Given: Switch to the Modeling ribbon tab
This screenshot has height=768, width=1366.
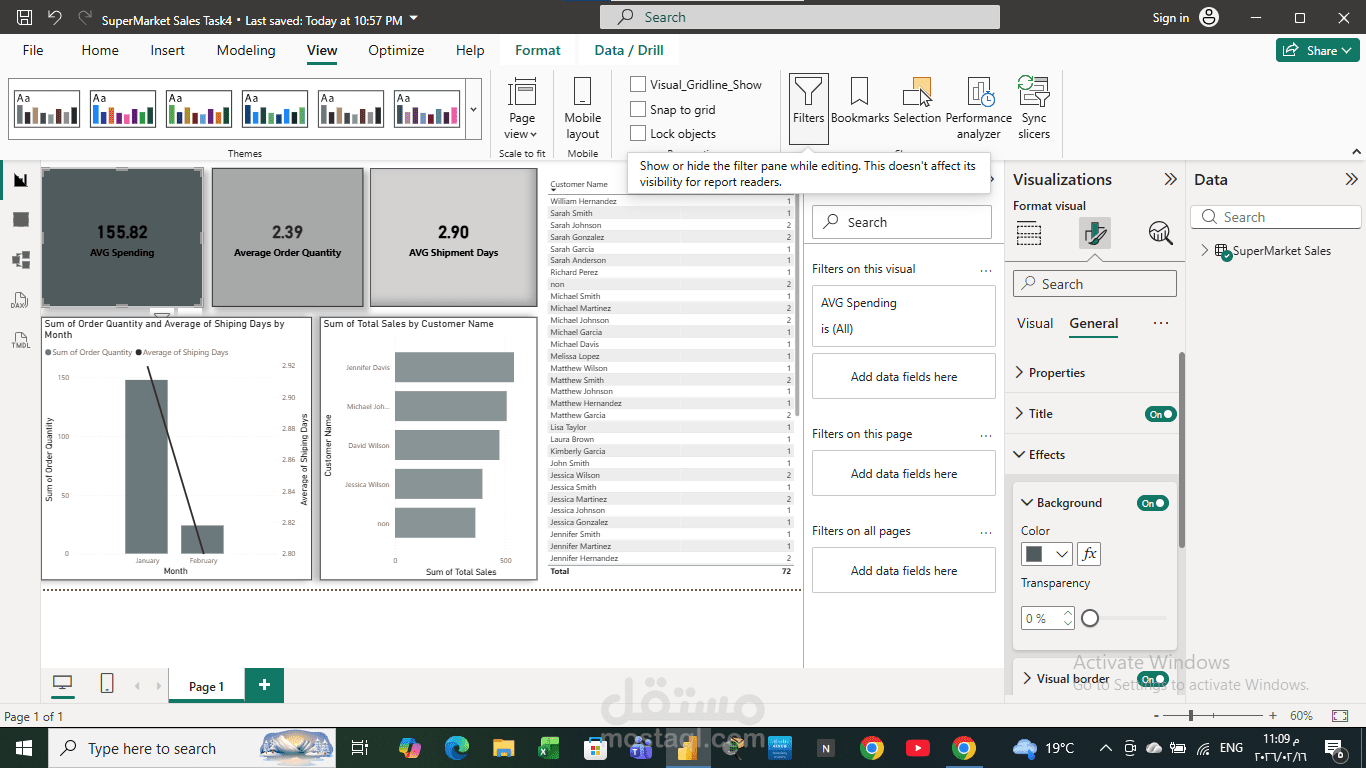Looking at the screenshot, I should (x=245, y=50).
